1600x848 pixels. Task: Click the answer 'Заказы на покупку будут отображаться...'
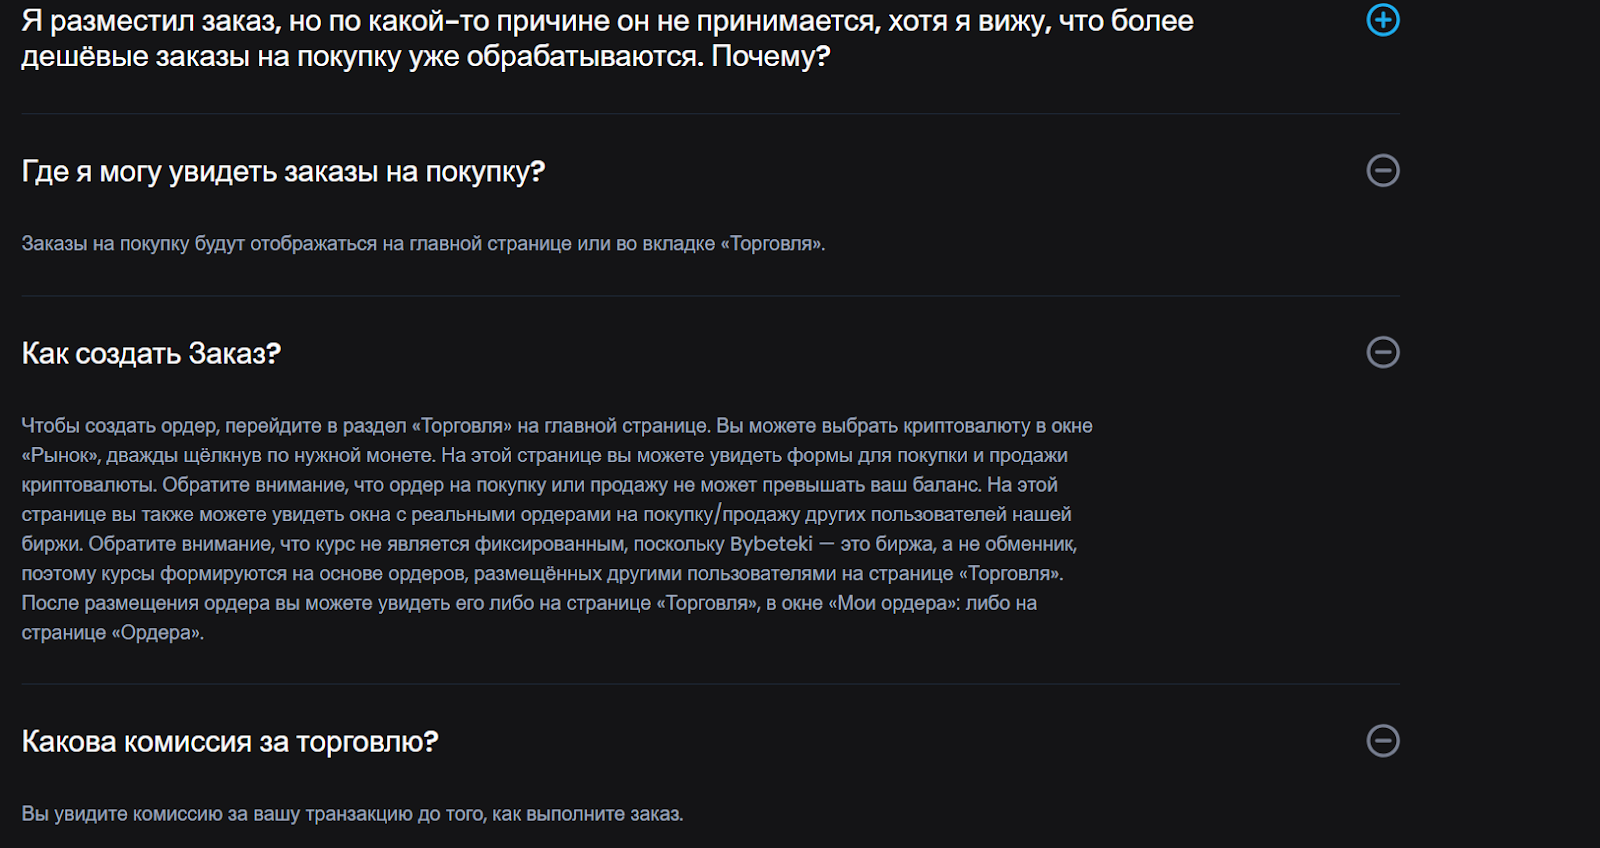pyautogui.click(x=423, y=244)
